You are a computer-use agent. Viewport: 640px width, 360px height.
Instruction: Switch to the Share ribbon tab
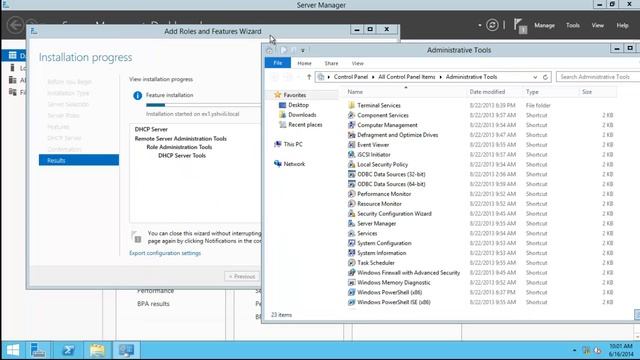pos(331,63)
